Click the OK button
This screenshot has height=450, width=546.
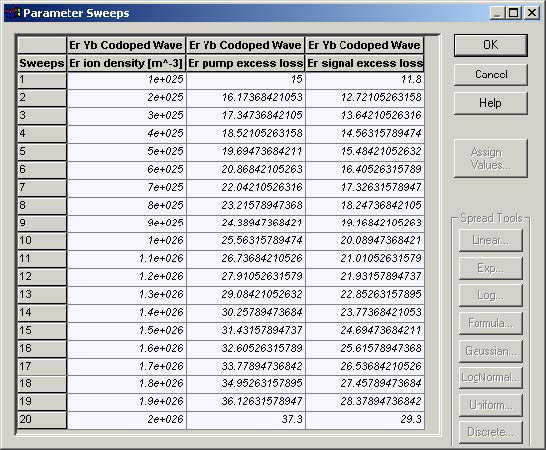tap(491, 45)
